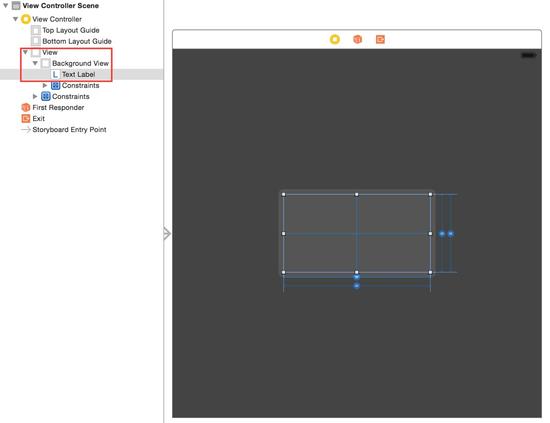Click the yellow View Controller icon in scene dock
This screenshot has width=550, height=423.
click(x=335, y=39)
